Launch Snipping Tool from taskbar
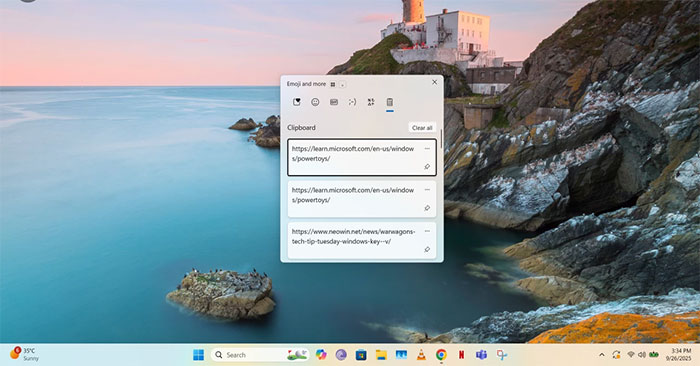The image size is (700, 366). click(502, 355)
